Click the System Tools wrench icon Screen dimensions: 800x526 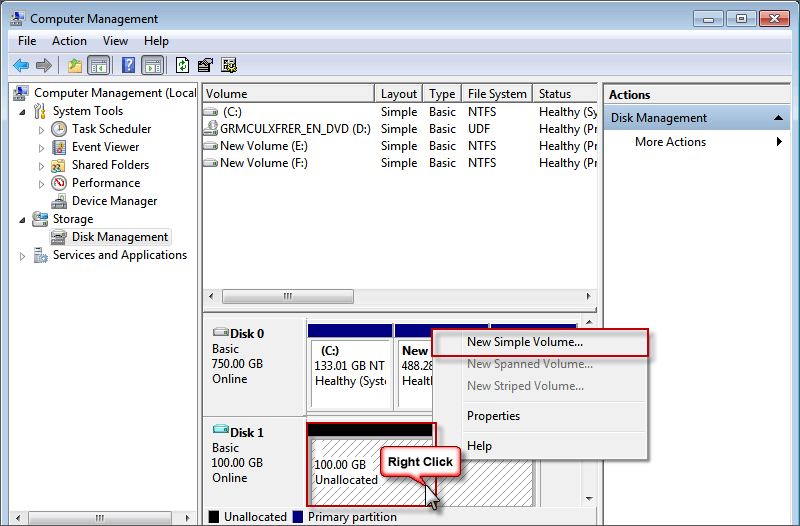(40, 111)
